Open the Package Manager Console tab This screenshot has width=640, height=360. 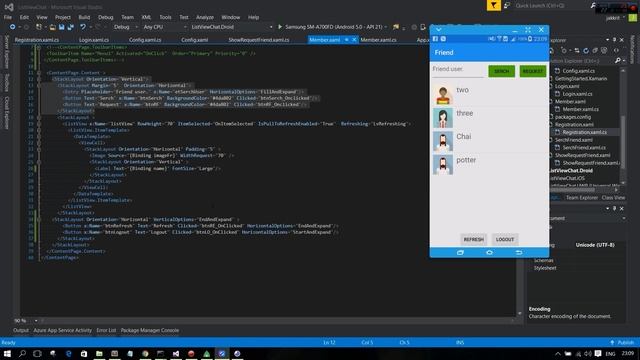(x=150, y=330)
